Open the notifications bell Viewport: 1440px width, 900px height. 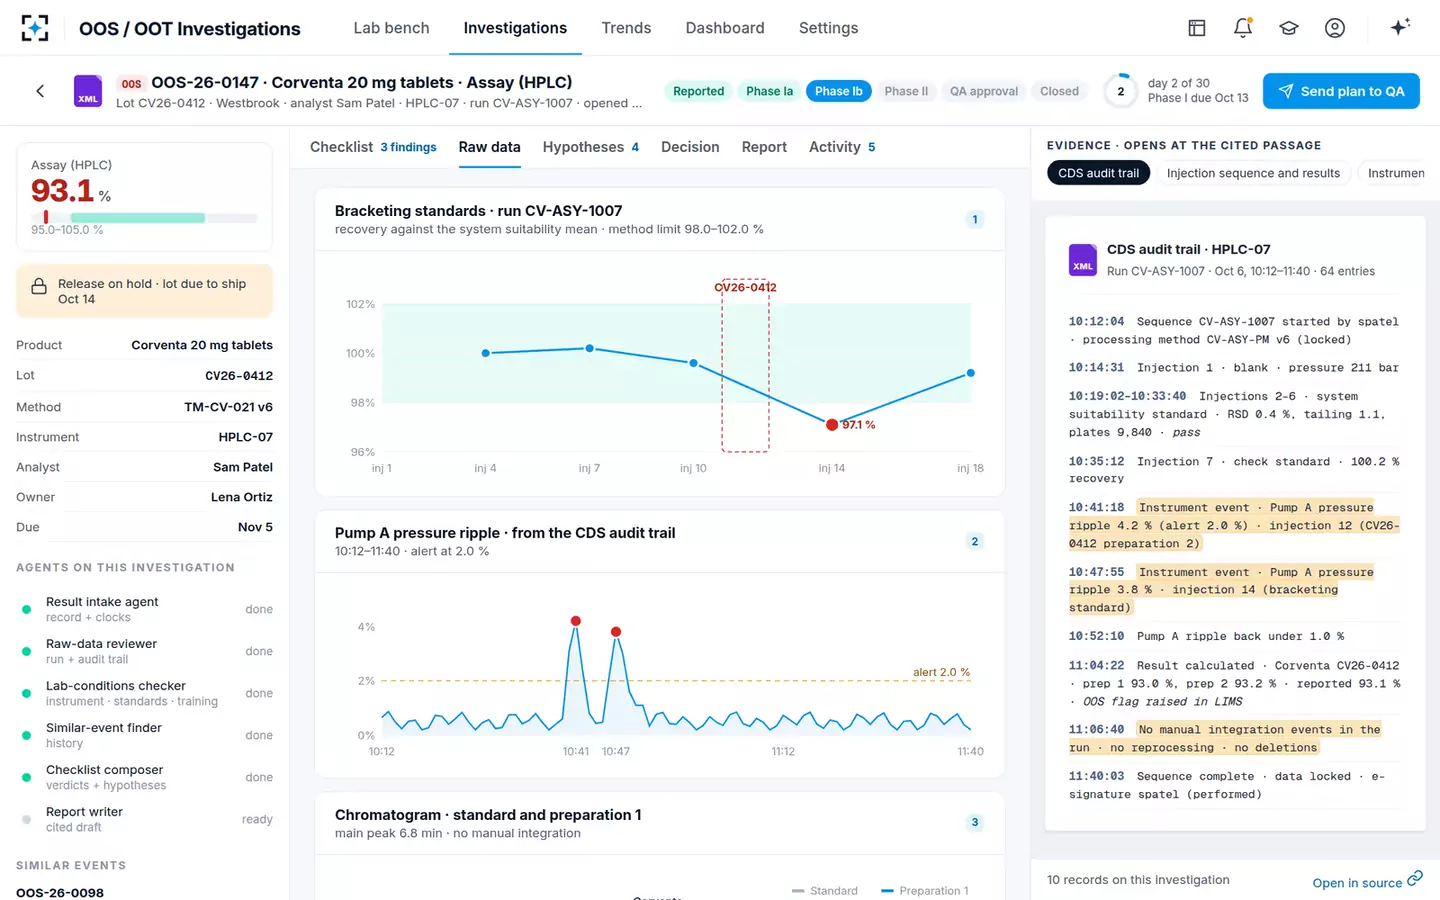[x=1243, y=28]
